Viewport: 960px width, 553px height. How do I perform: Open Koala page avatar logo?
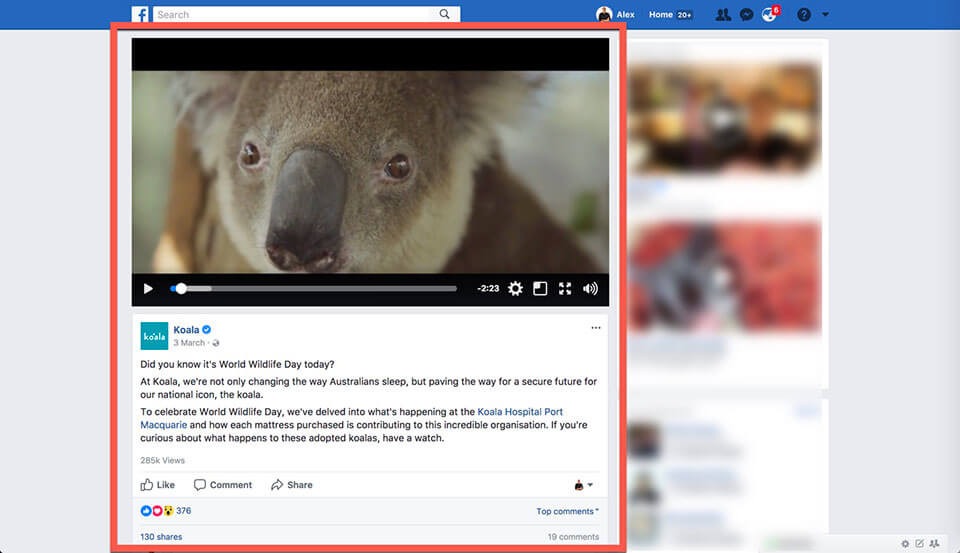coord(154,336)
